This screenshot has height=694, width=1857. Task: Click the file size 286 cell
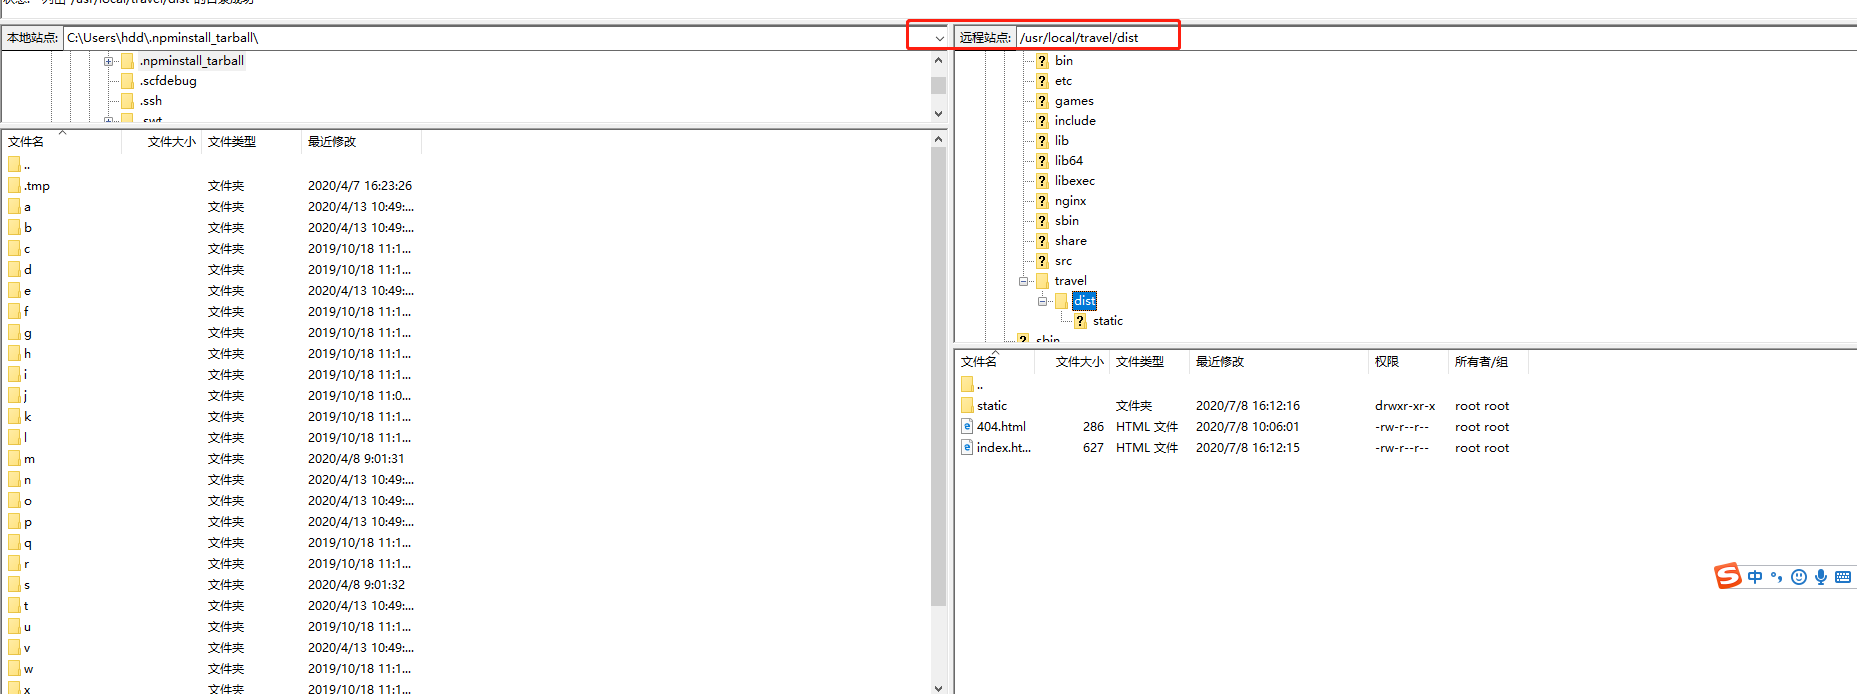point(1093,427)
